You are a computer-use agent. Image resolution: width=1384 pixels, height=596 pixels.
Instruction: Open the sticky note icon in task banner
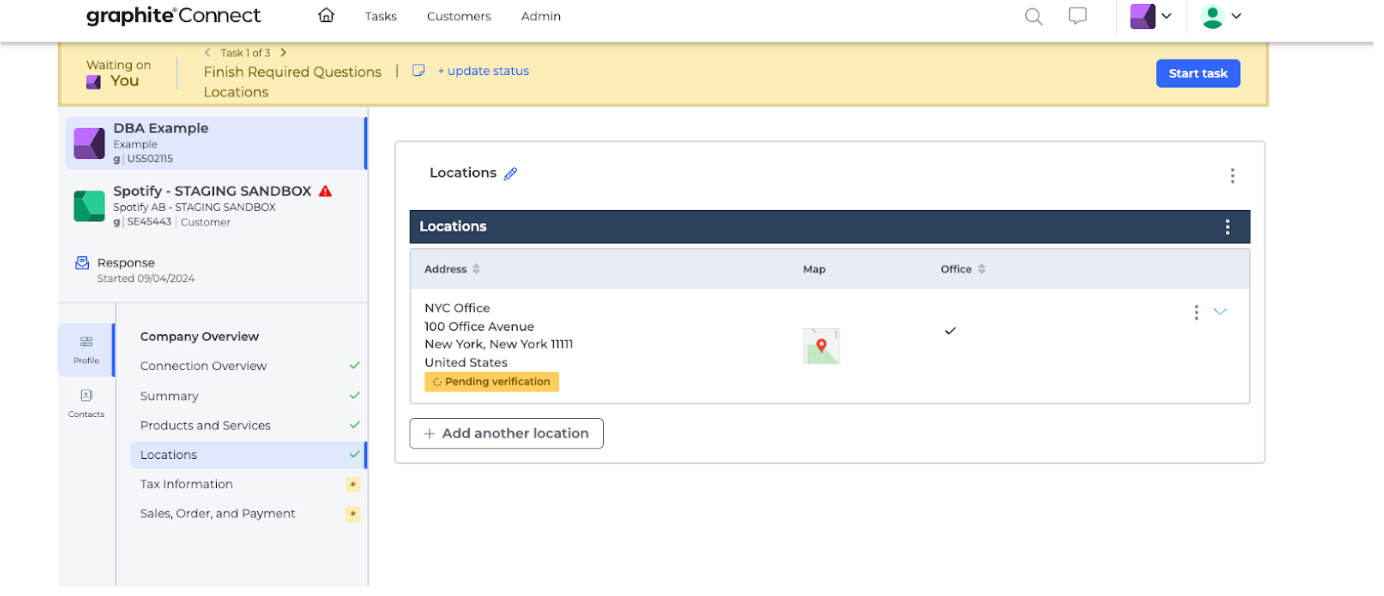click(419, 71)
